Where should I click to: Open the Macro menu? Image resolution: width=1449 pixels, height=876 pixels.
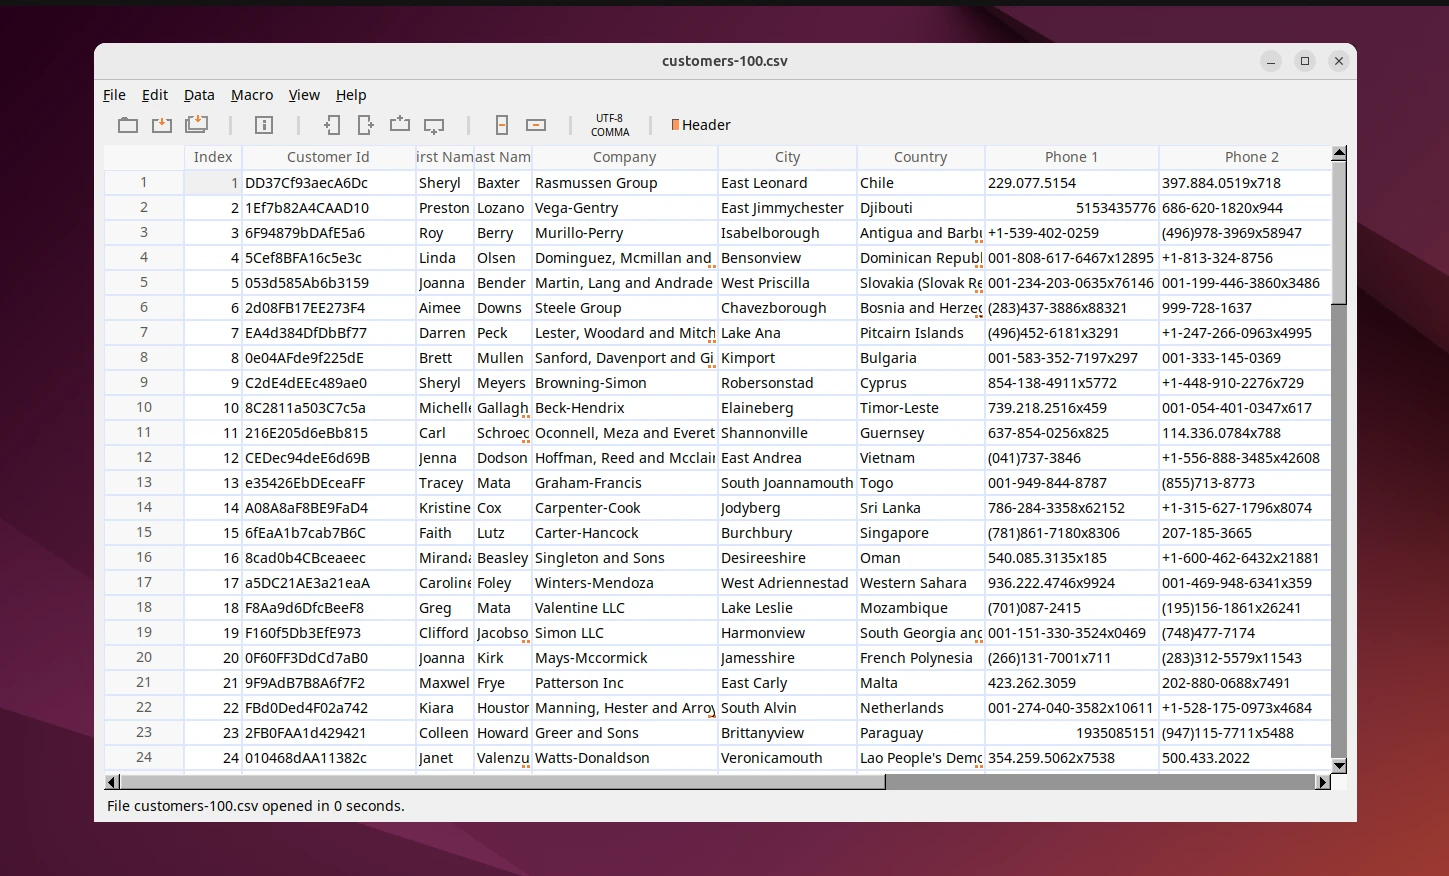click(x=252, y=95)
